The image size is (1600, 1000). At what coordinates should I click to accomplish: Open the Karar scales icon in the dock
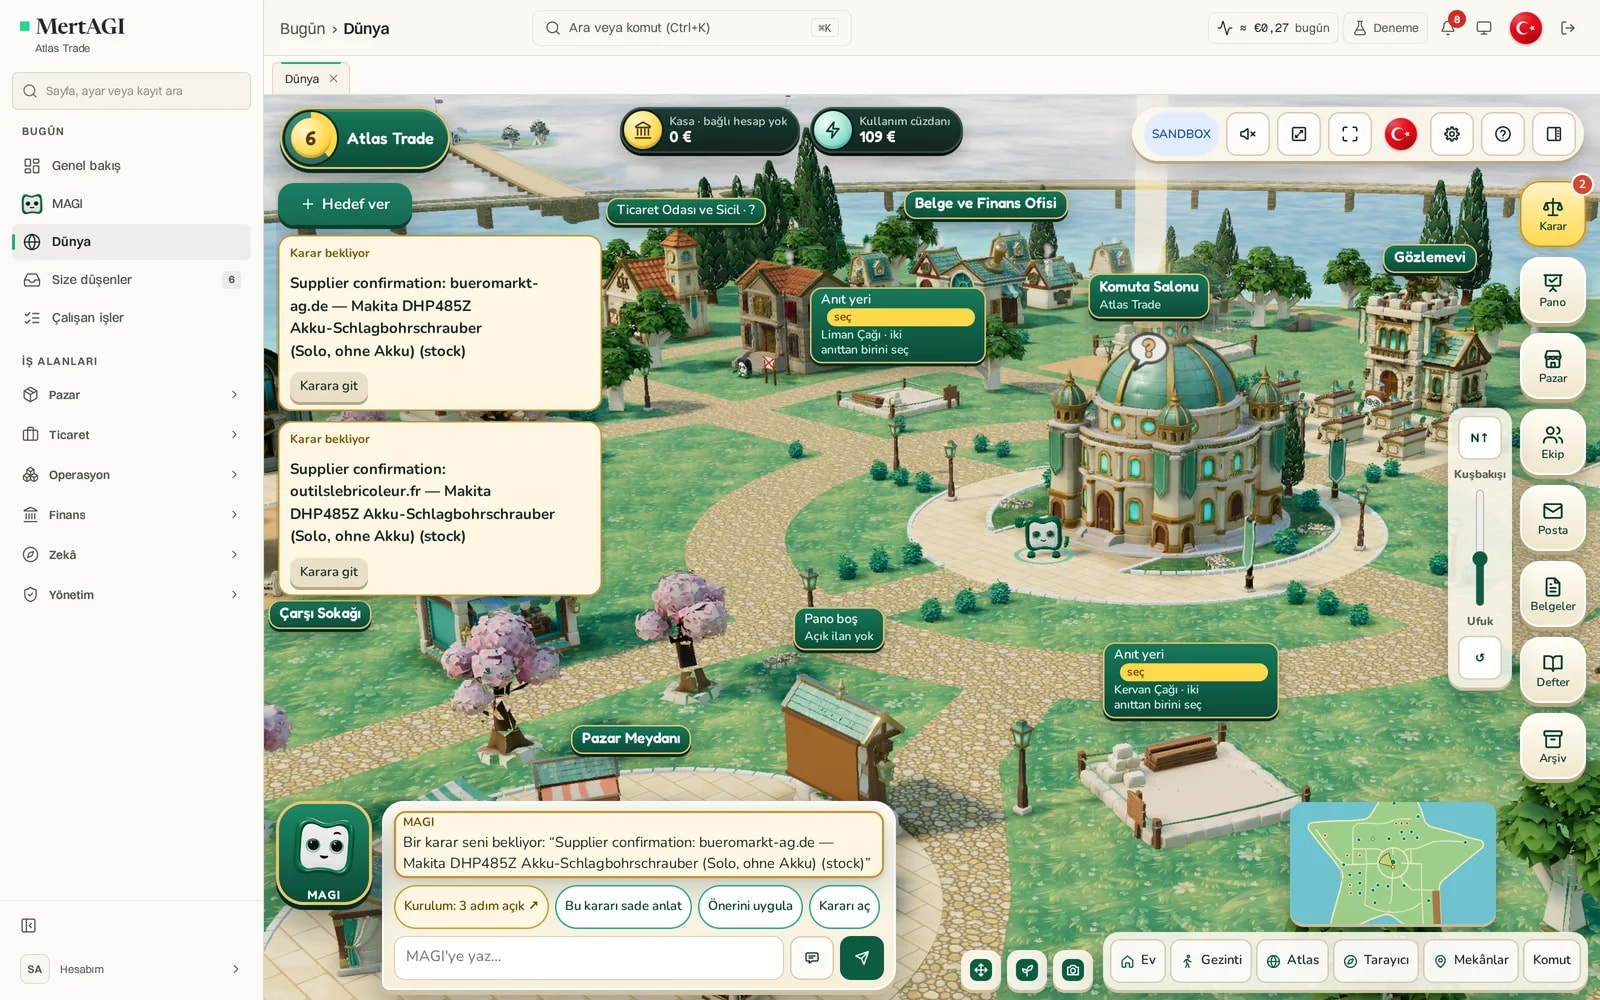pos(1552,213)
